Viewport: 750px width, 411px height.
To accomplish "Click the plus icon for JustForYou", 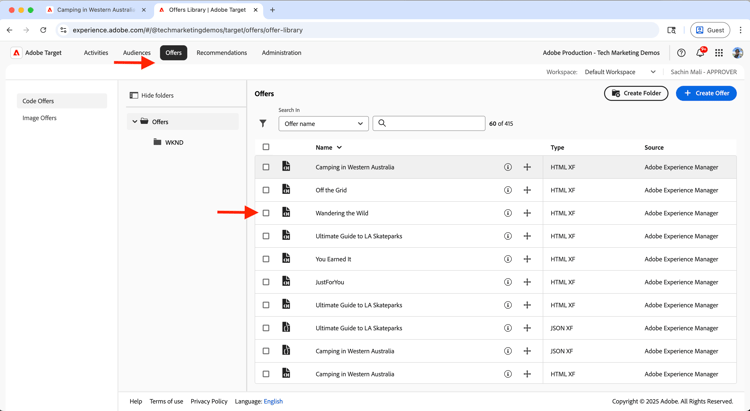I will pyautogui.click(x=527, y=282).
